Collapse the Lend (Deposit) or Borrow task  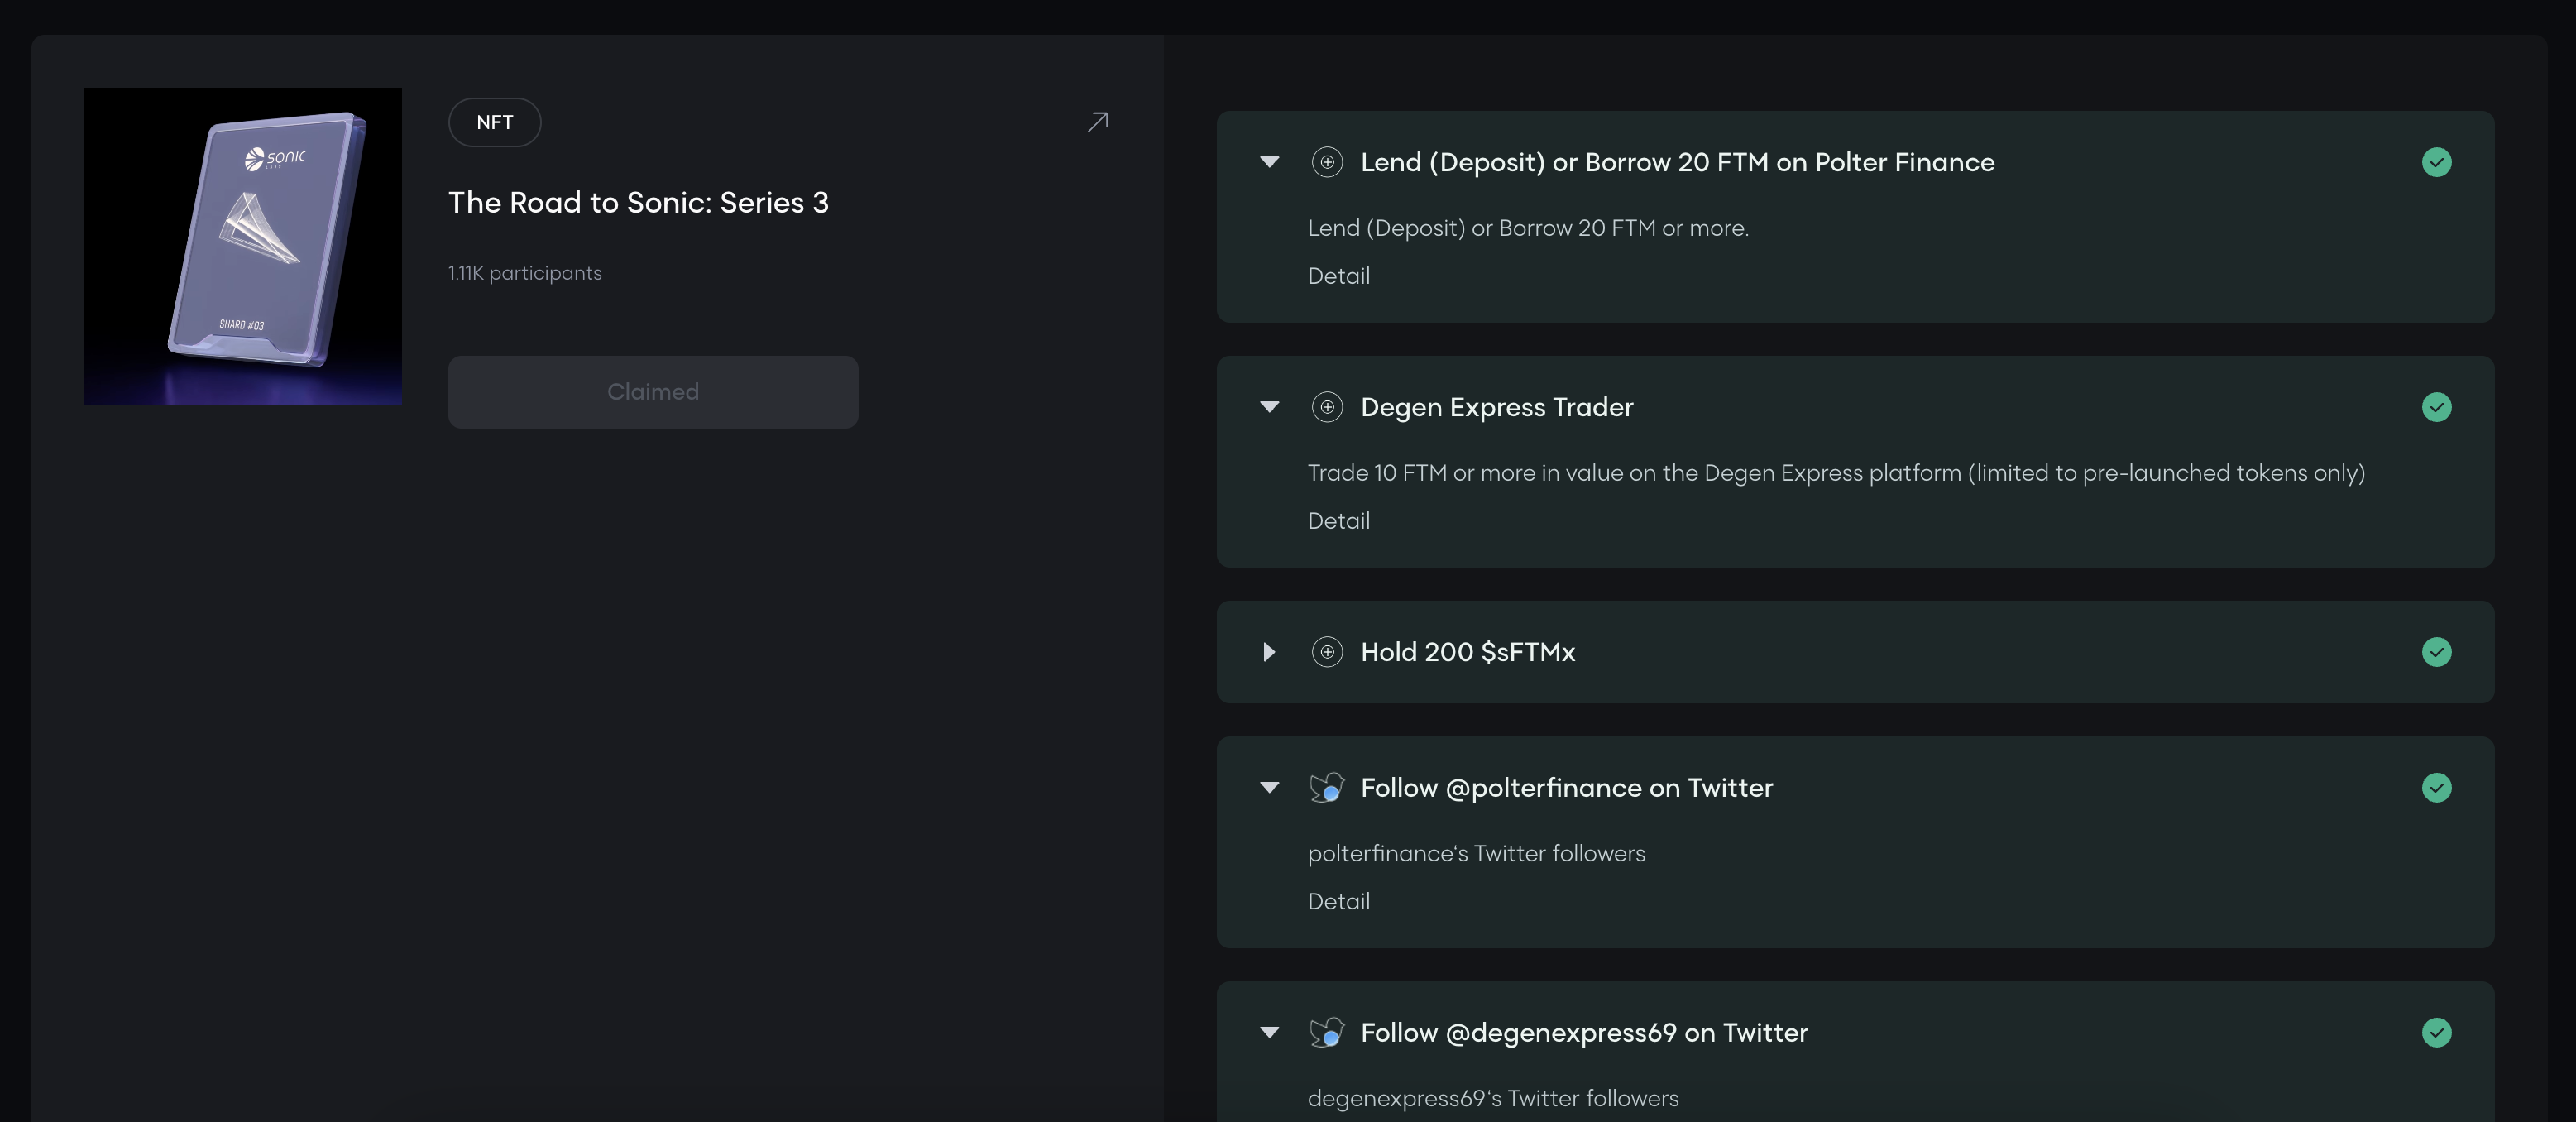[x=1269, y=162]
